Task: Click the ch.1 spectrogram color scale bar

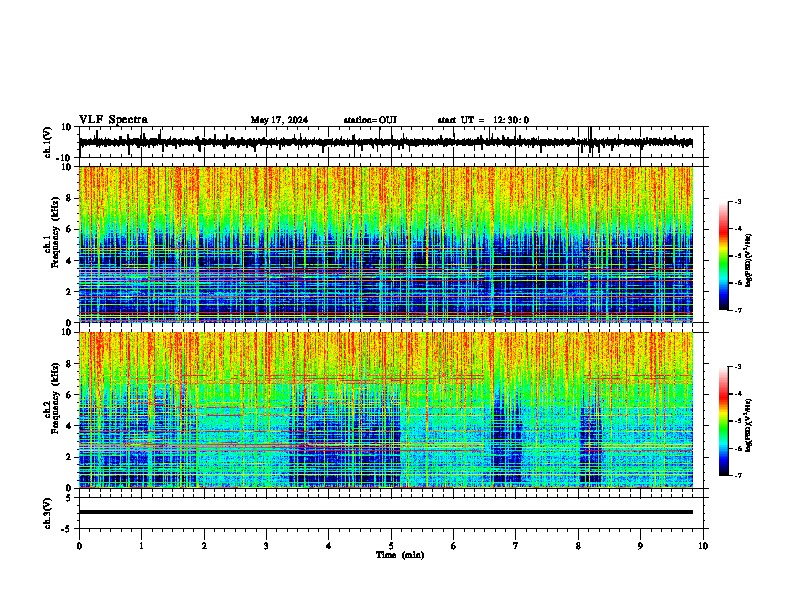Action: click(724, 256)
